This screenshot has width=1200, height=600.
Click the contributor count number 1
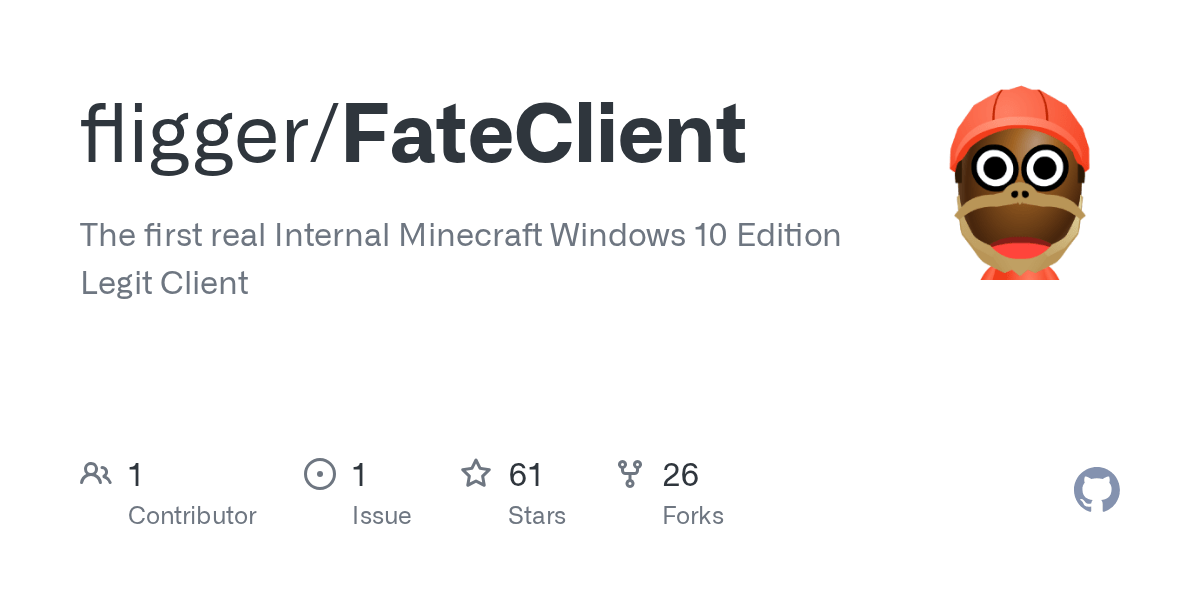click(135, 475)
